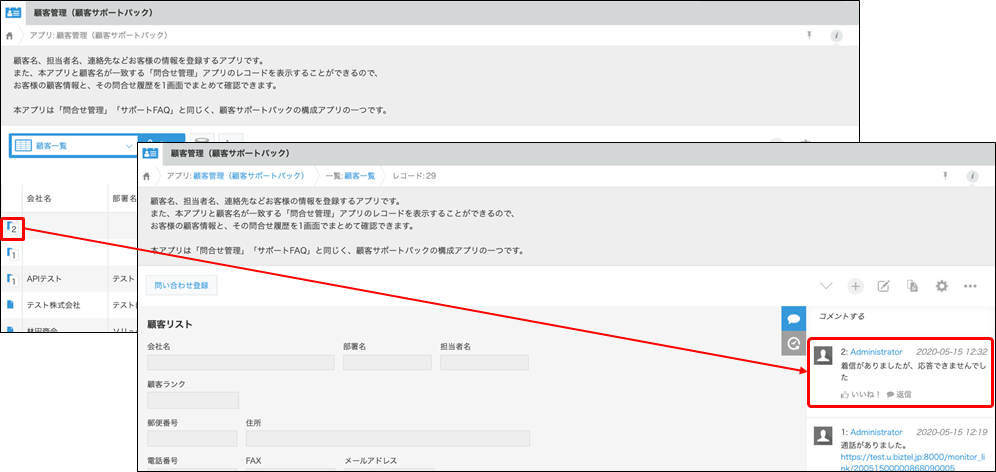The height and width of the screenshot is (472, 996).
Task: Show the change history via the clock tab
Action: pyautogui.click(x=793, y=344)
